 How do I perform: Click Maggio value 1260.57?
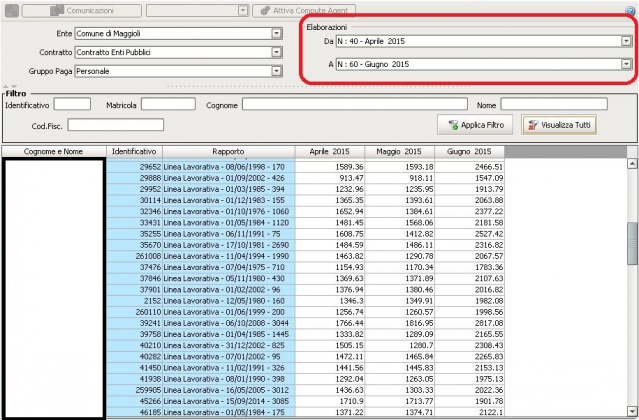pos(399,312)
